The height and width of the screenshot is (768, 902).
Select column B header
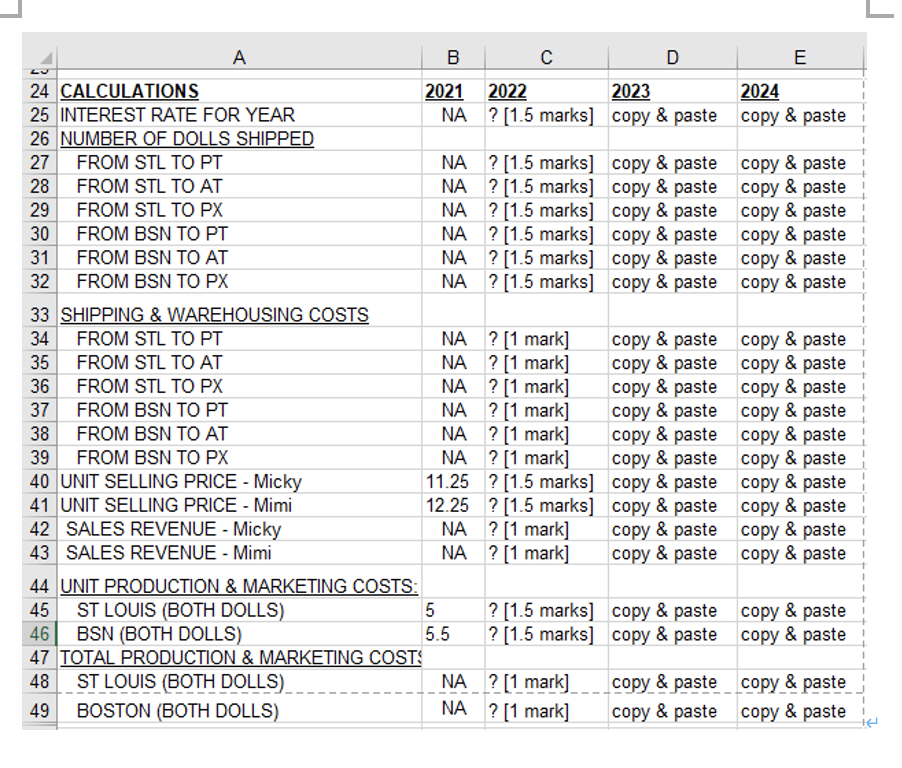[452, 57]
